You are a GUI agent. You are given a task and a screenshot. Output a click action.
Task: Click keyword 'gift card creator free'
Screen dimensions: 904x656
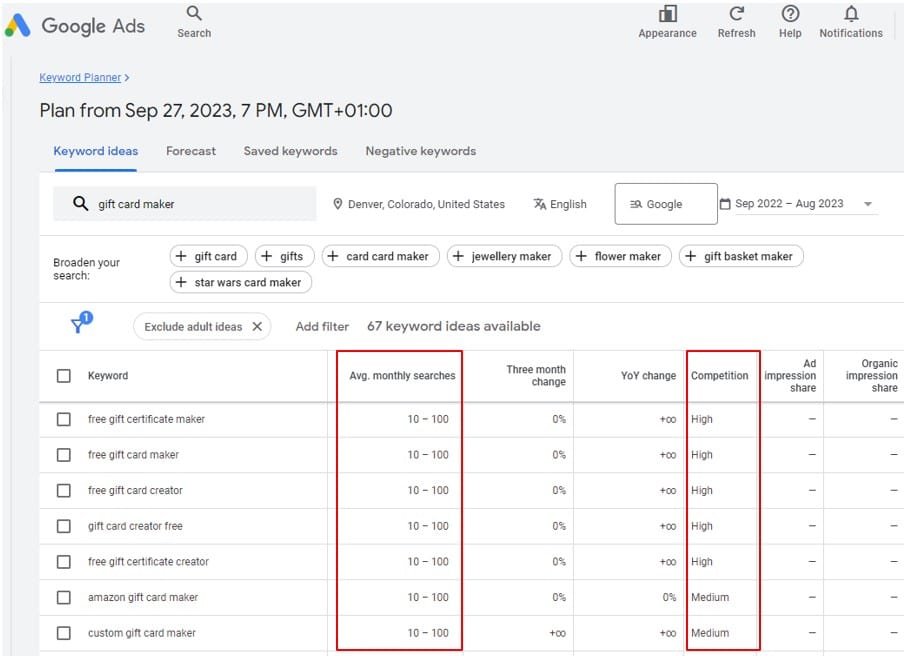[135, 526]
